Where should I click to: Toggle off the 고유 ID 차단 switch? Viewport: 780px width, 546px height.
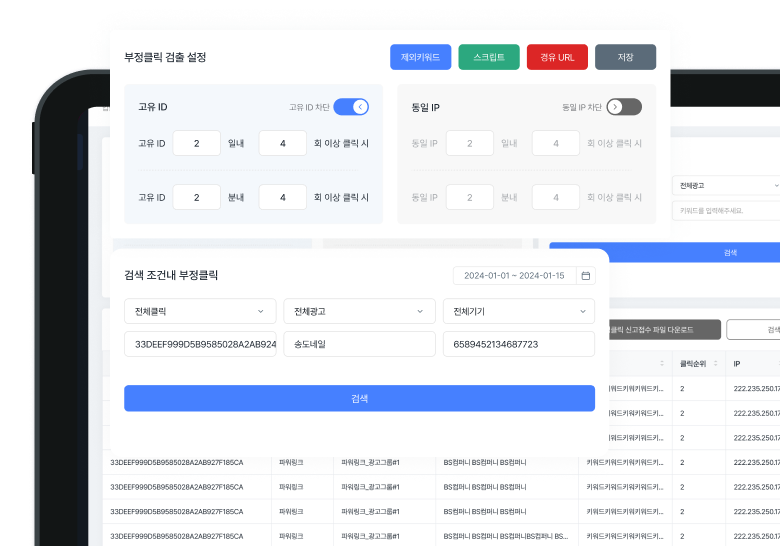point(351,107)
